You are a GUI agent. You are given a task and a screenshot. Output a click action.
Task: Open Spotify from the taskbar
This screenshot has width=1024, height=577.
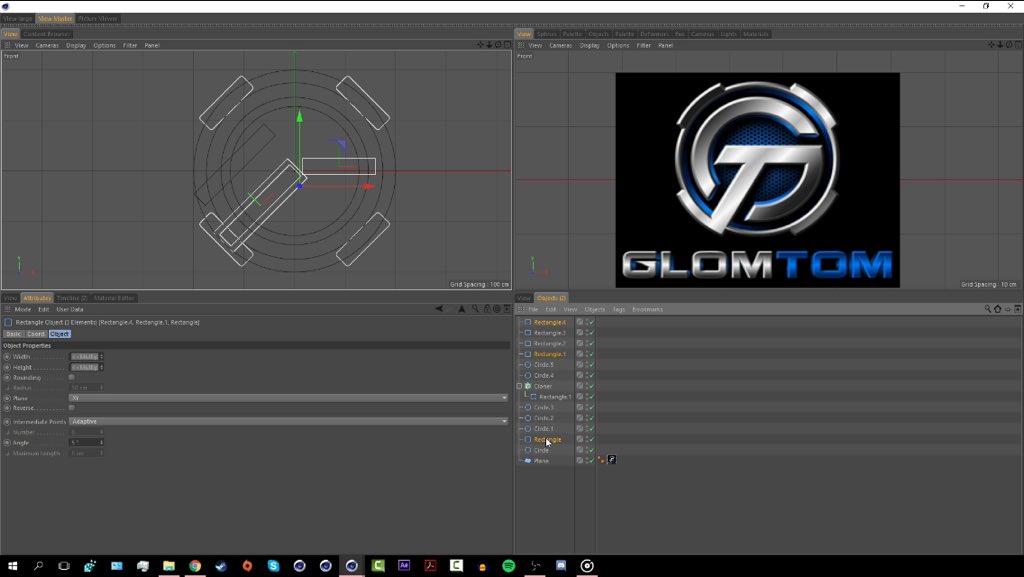point(508,566)
